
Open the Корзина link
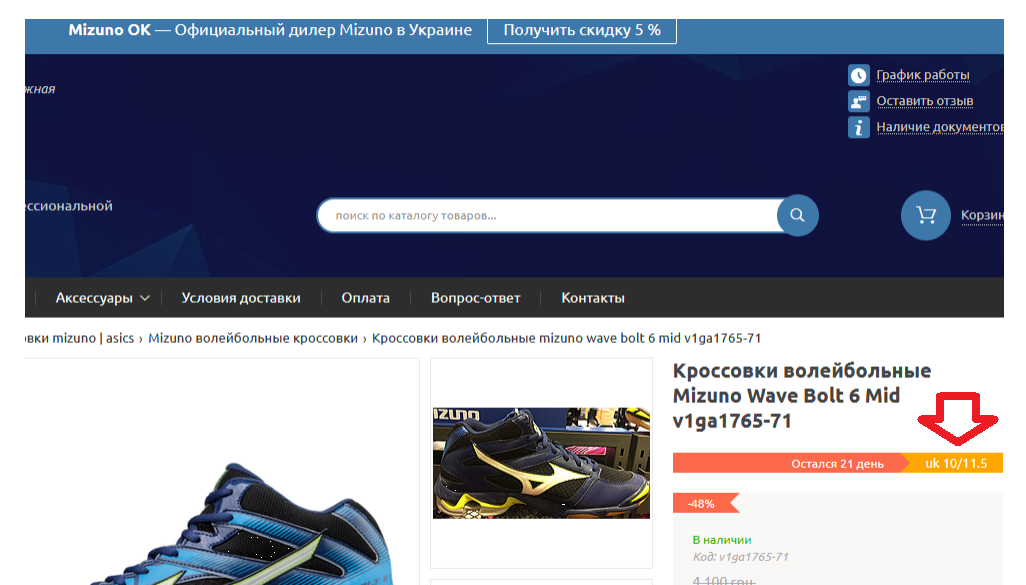(982, 215)
